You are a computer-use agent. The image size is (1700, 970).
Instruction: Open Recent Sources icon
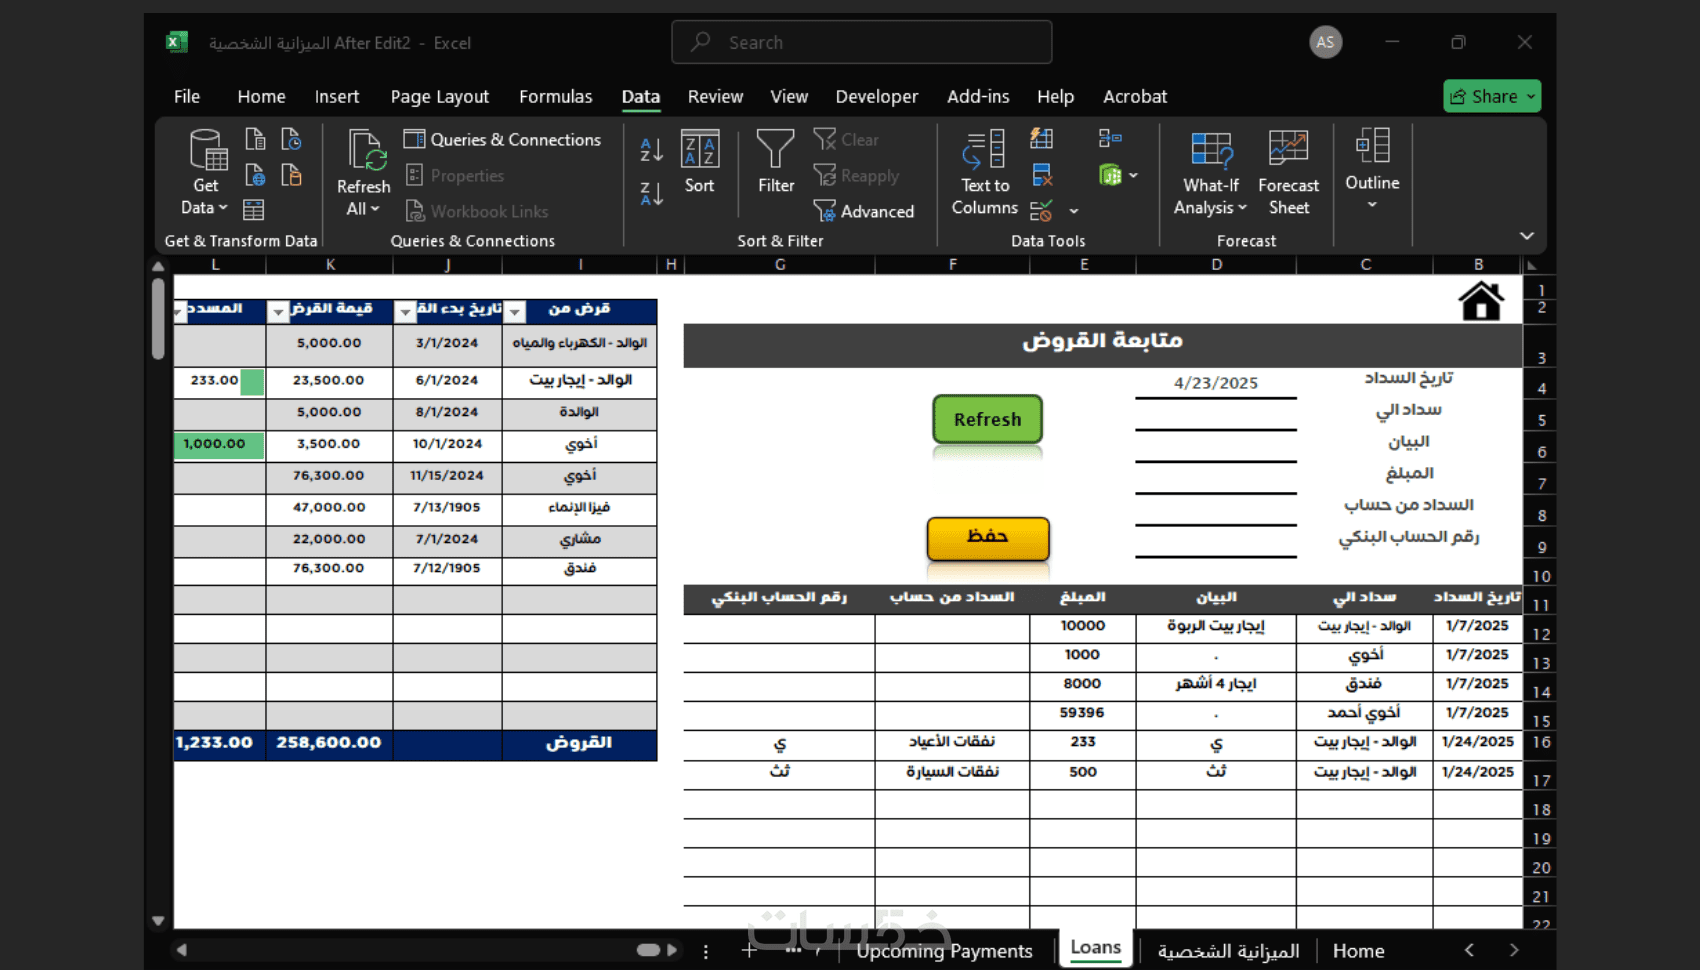[291, 139]
